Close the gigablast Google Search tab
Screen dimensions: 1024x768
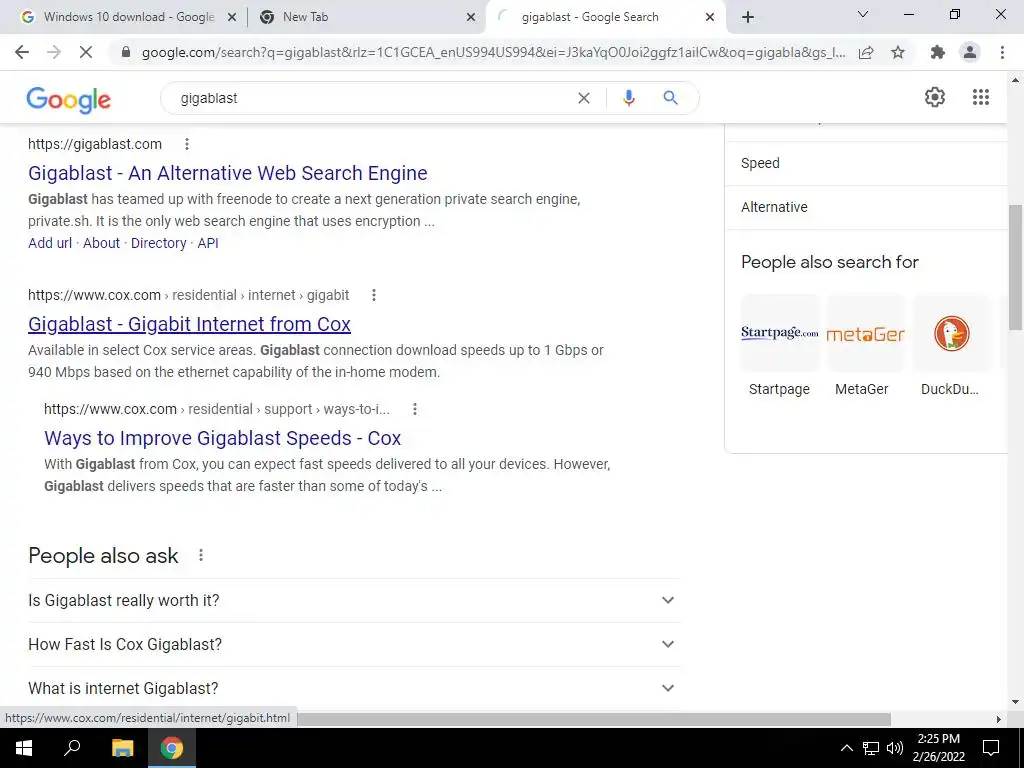tap(710, 18)
